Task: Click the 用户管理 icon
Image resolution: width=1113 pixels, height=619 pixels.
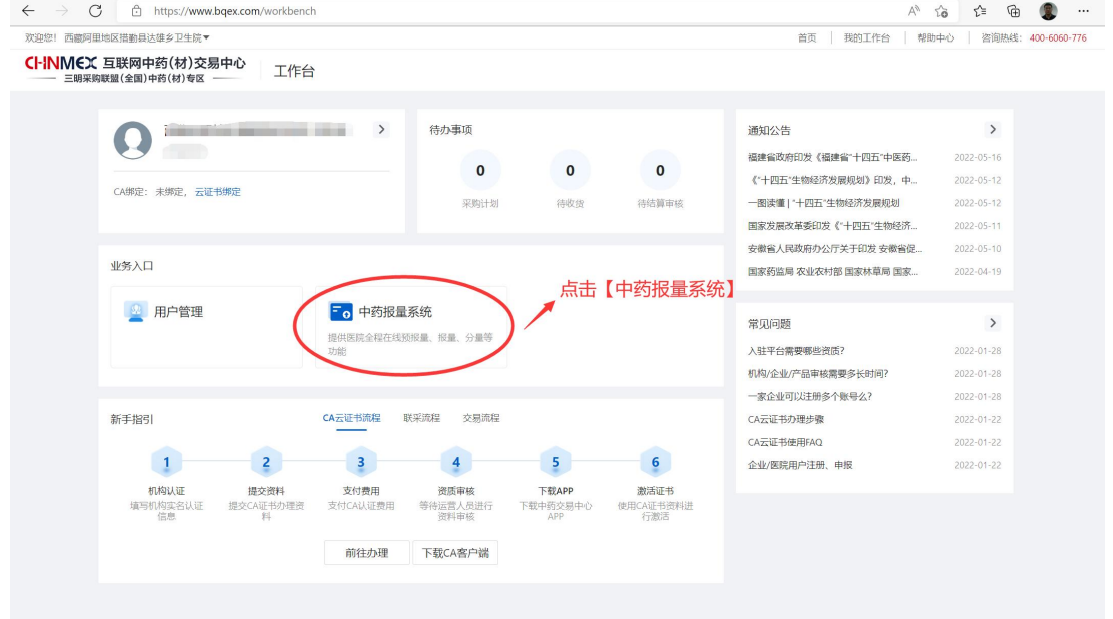Action: pyautogui.click(x=135, y=311)
